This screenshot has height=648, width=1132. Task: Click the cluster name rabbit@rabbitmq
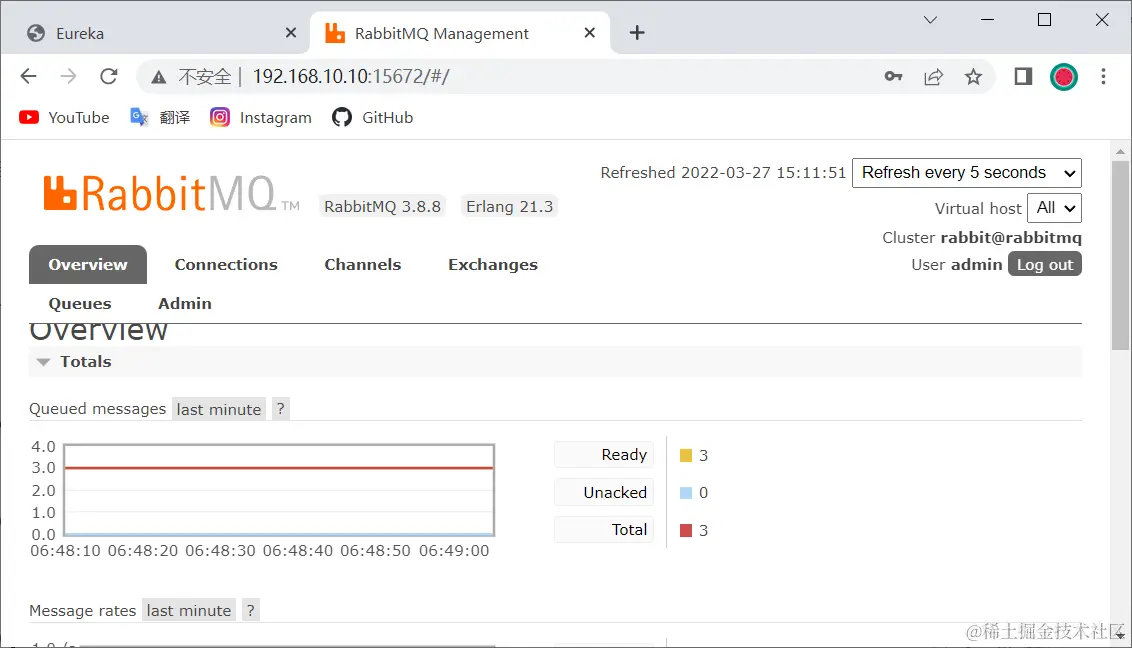click(1011, 237)
